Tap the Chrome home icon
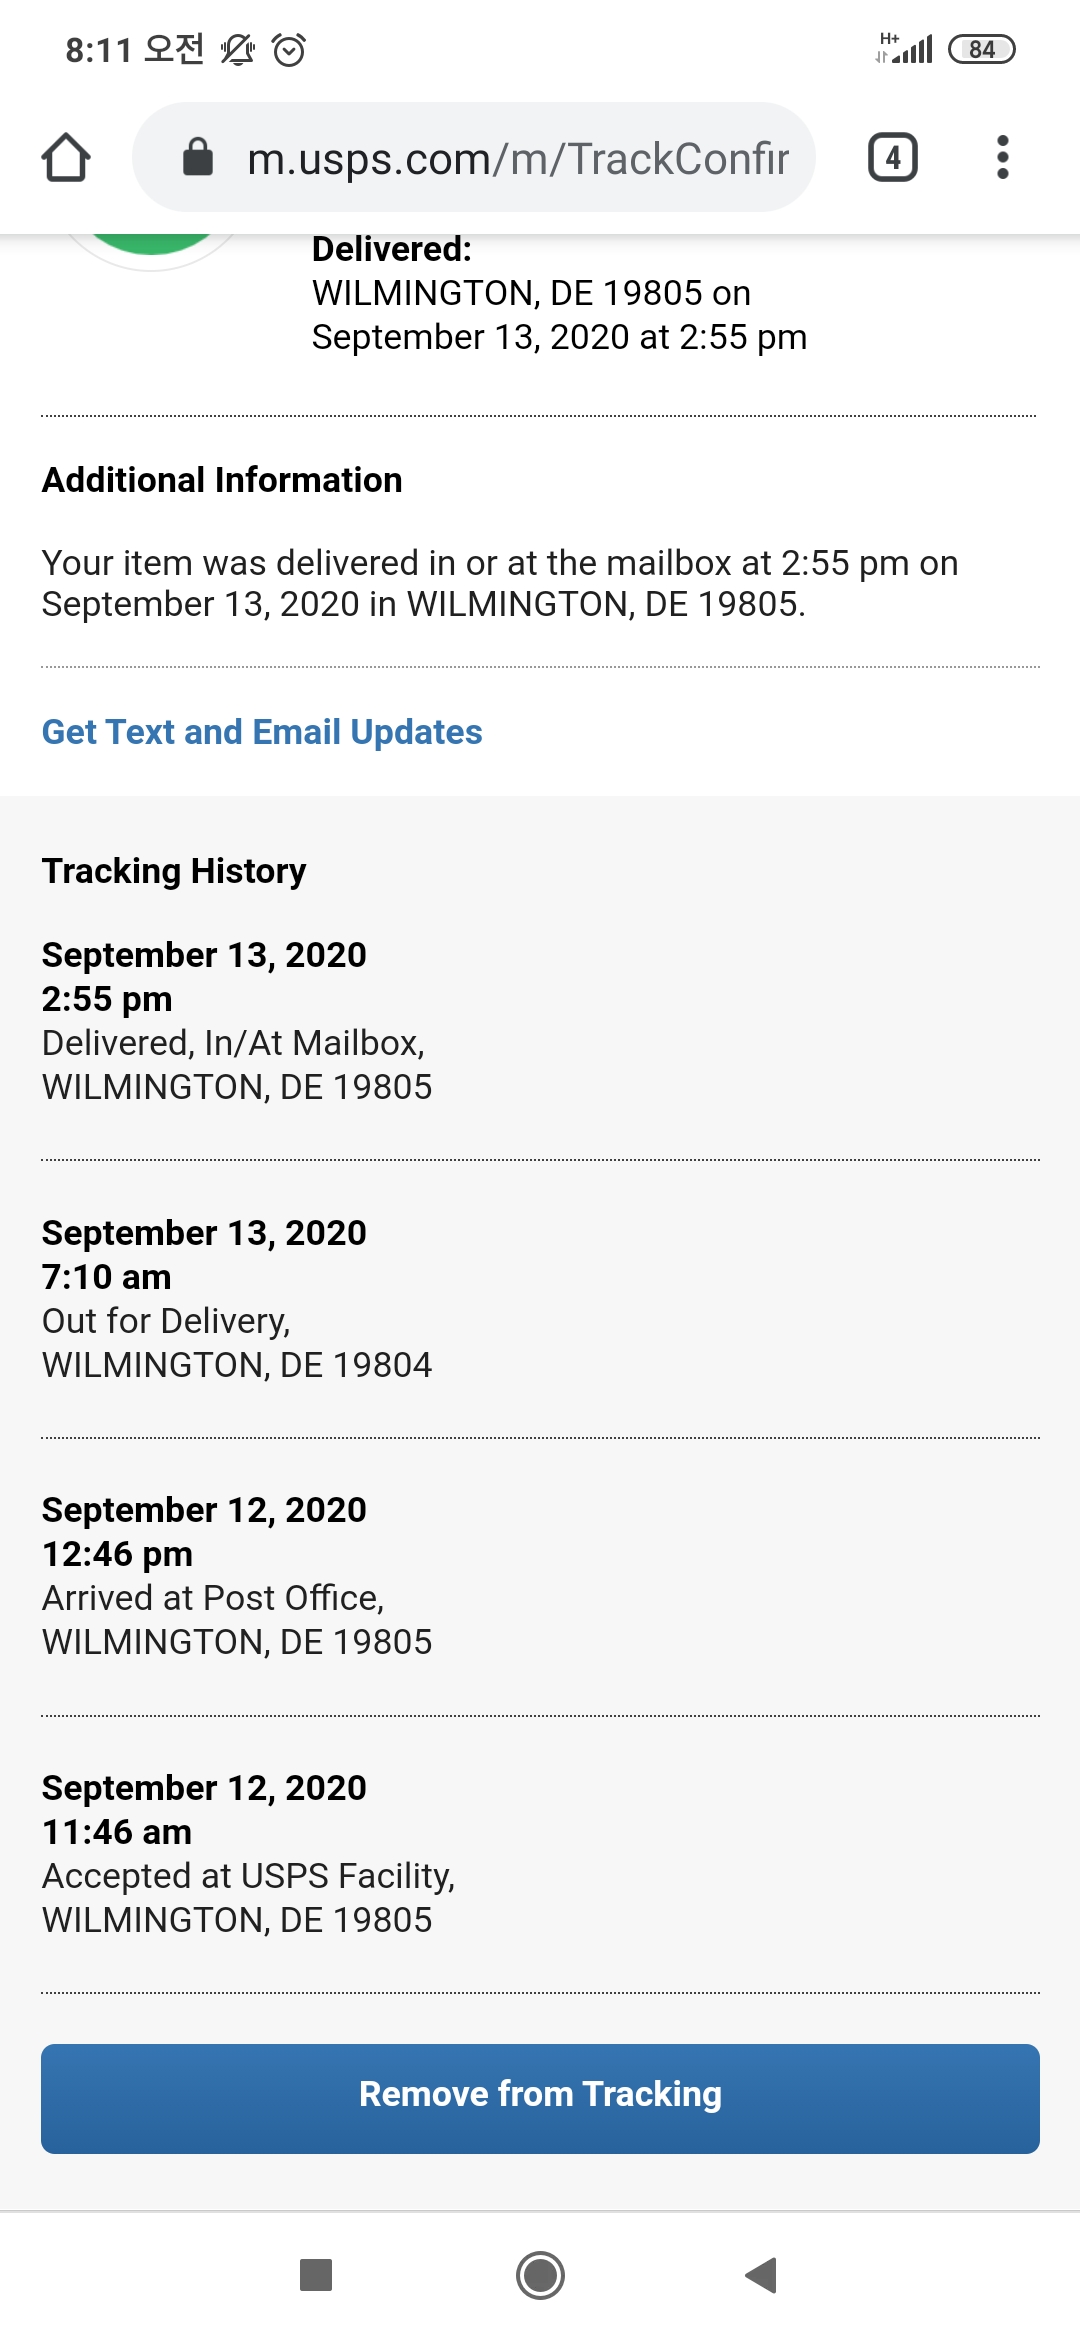Image resolution: width=1080 pixels, height=2340 pixels. pos(66,158)
